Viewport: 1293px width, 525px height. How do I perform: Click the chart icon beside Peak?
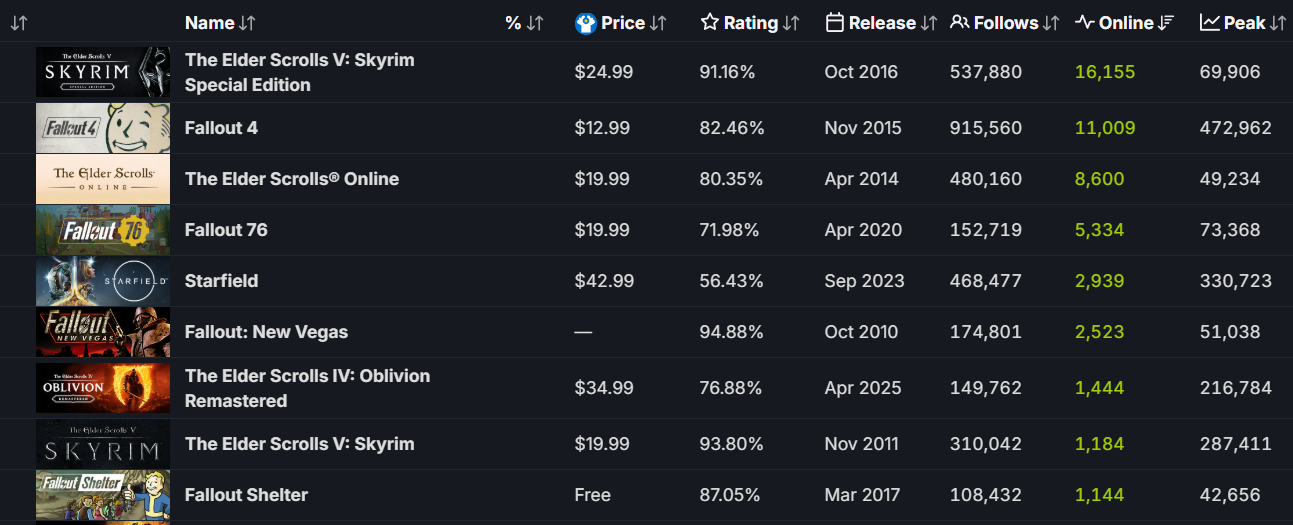click(1209, 22)
